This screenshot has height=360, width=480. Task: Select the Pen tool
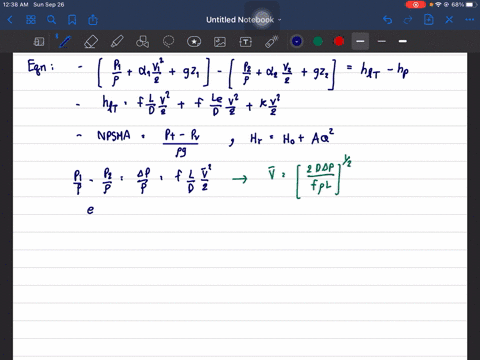click(x=64, y=42)
